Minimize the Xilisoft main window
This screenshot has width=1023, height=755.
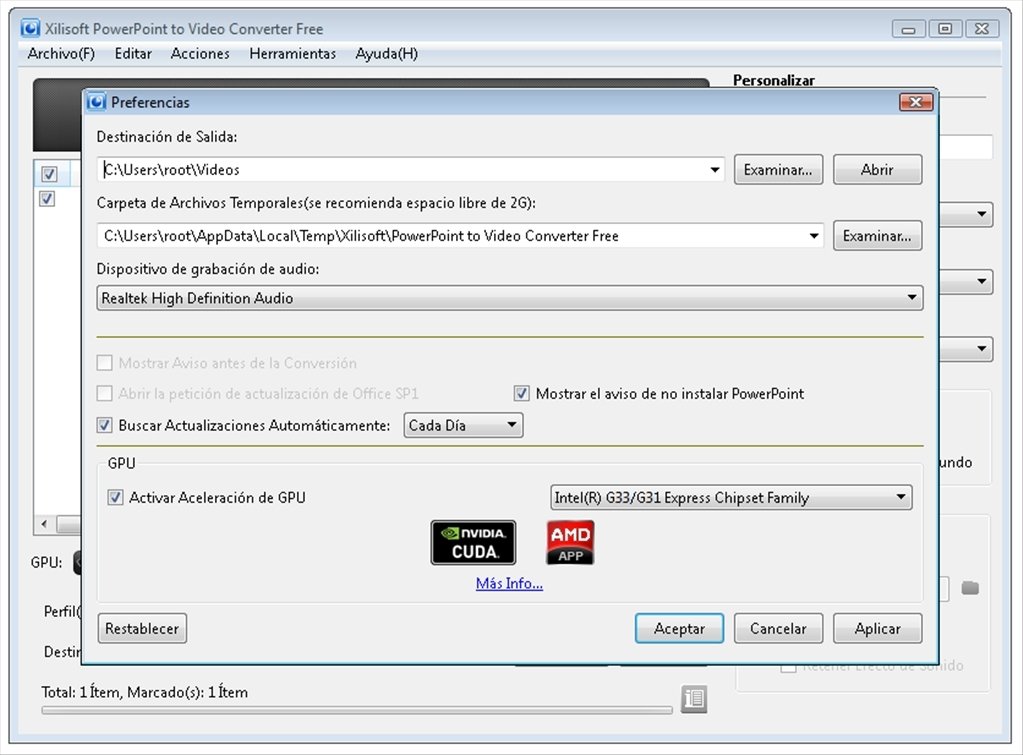[x=909, y=29]
